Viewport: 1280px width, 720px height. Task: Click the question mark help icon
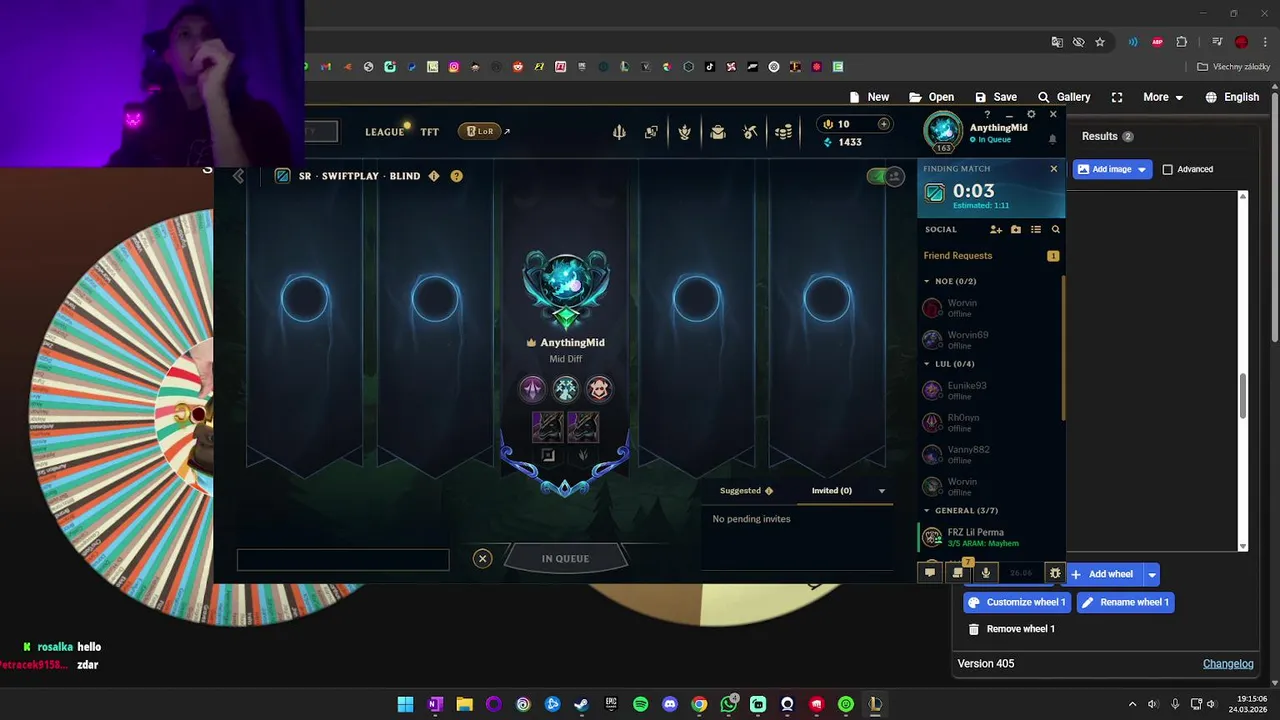pyautogui.click(x=987, y=115)
